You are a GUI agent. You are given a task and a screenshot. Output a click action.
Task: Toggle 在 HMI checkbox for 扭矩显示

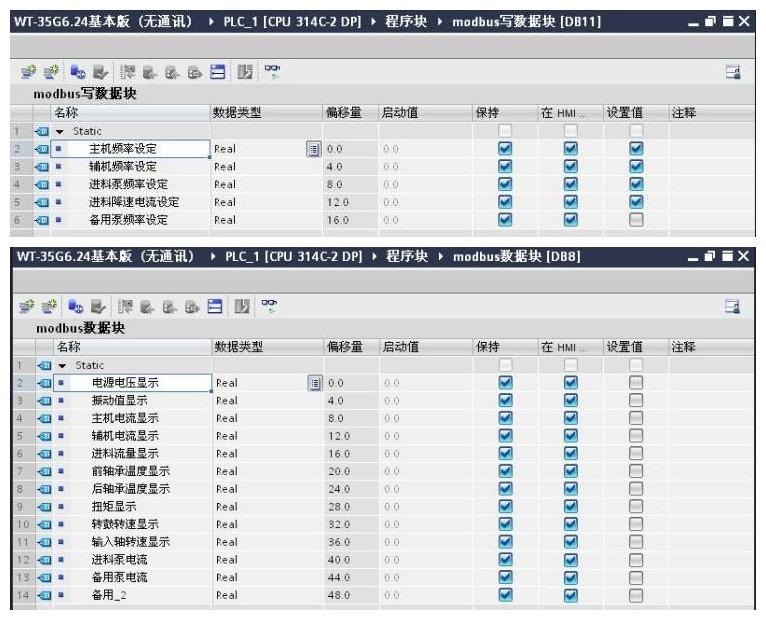(570, 507)
